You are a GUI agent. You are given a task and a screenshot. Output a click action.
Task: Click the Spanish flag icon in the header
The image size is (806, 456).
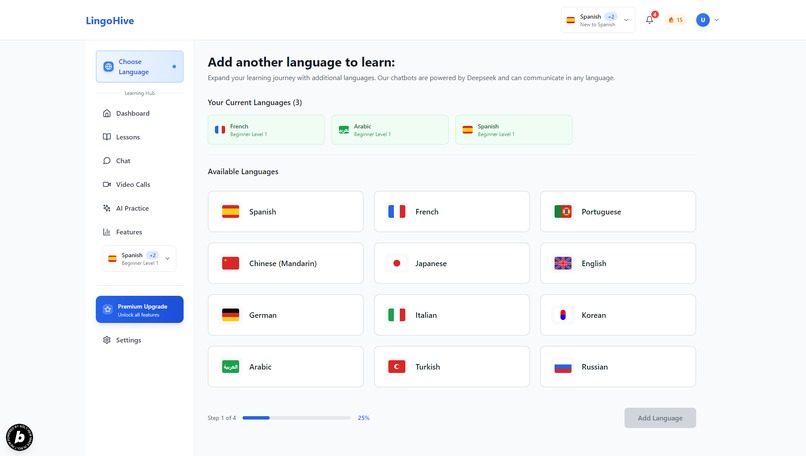pos(571,20)
